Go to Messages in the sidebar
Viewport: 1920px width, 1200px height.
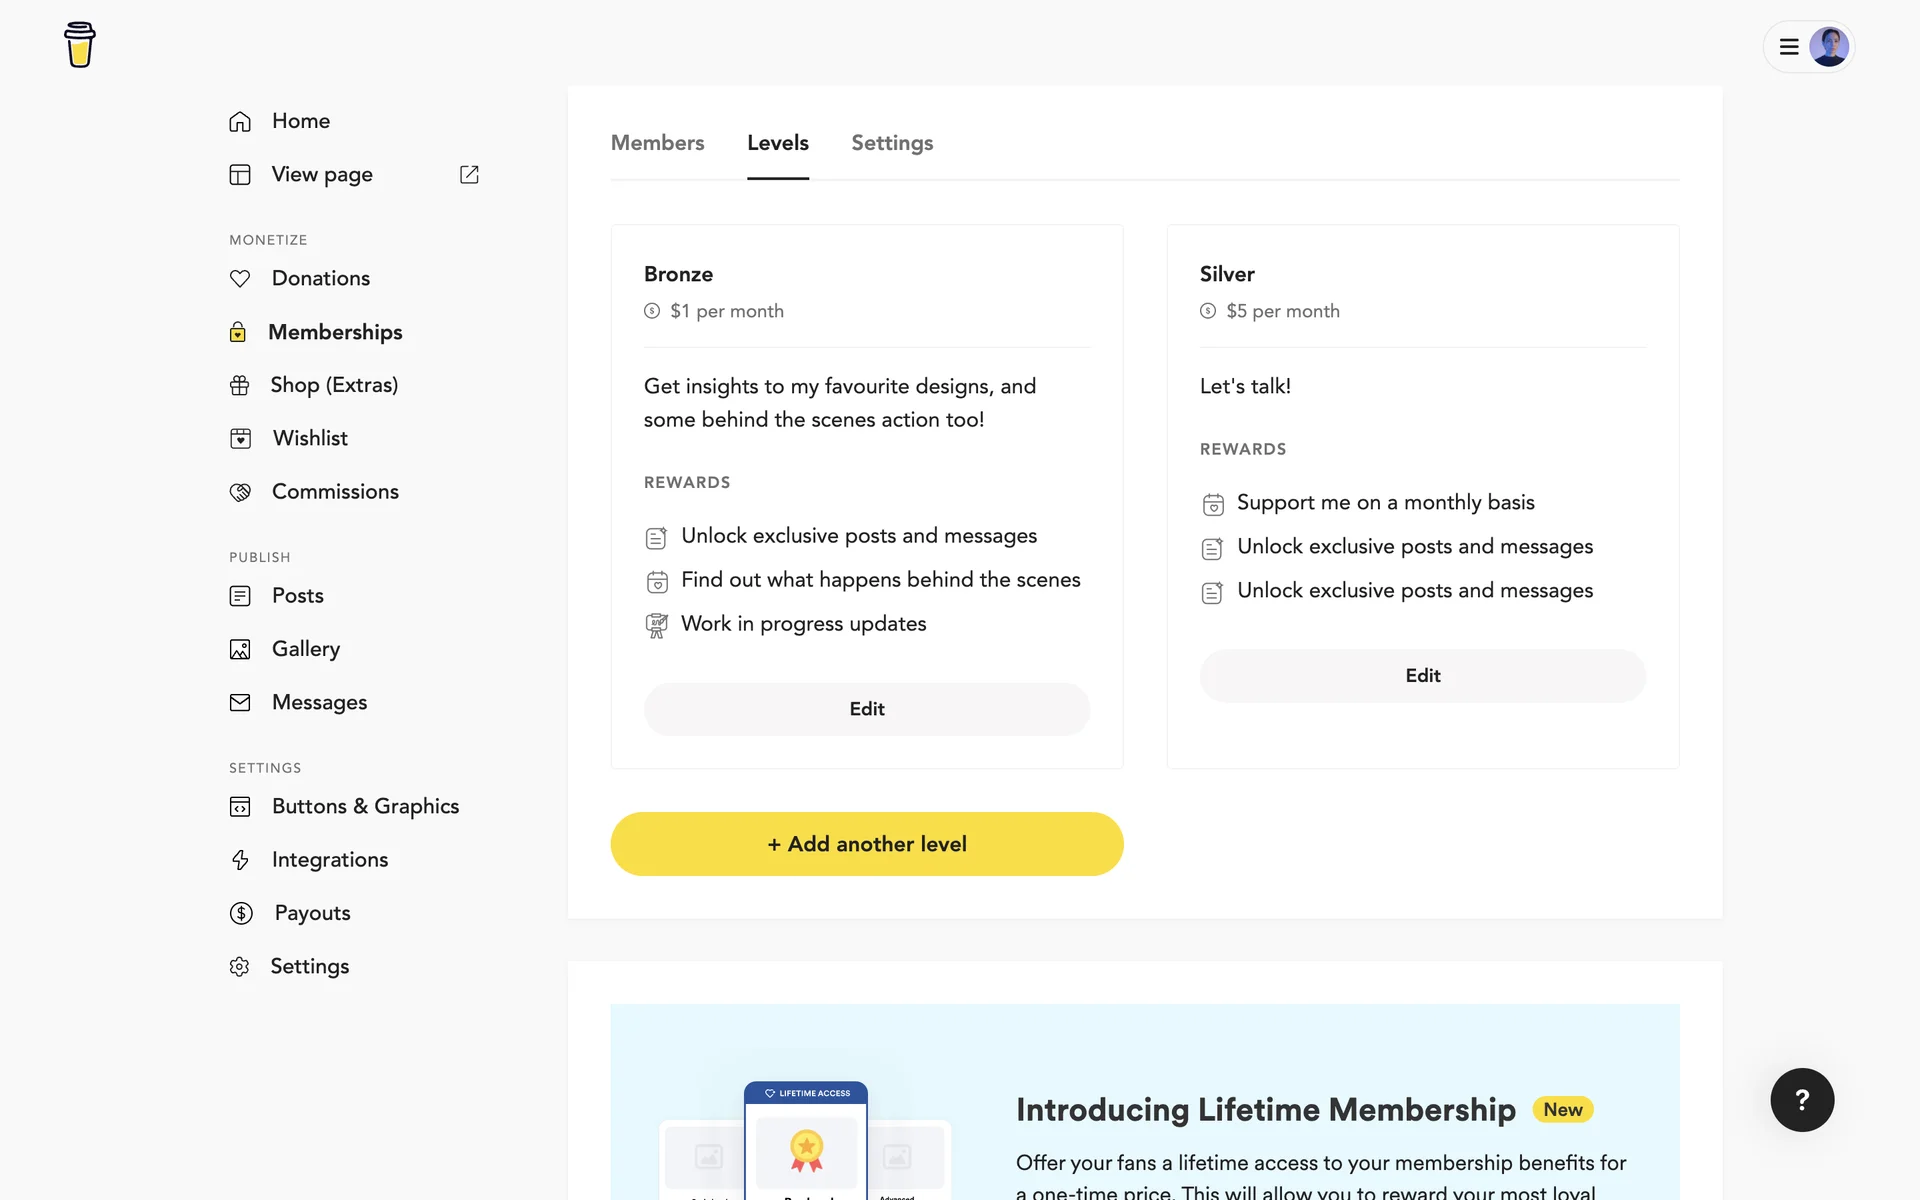[x=319, y=703]
